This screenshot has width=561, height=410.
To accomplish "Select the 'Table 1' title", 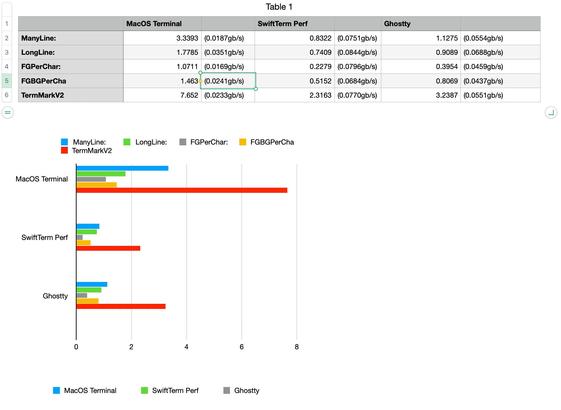I will coord(279,7).
